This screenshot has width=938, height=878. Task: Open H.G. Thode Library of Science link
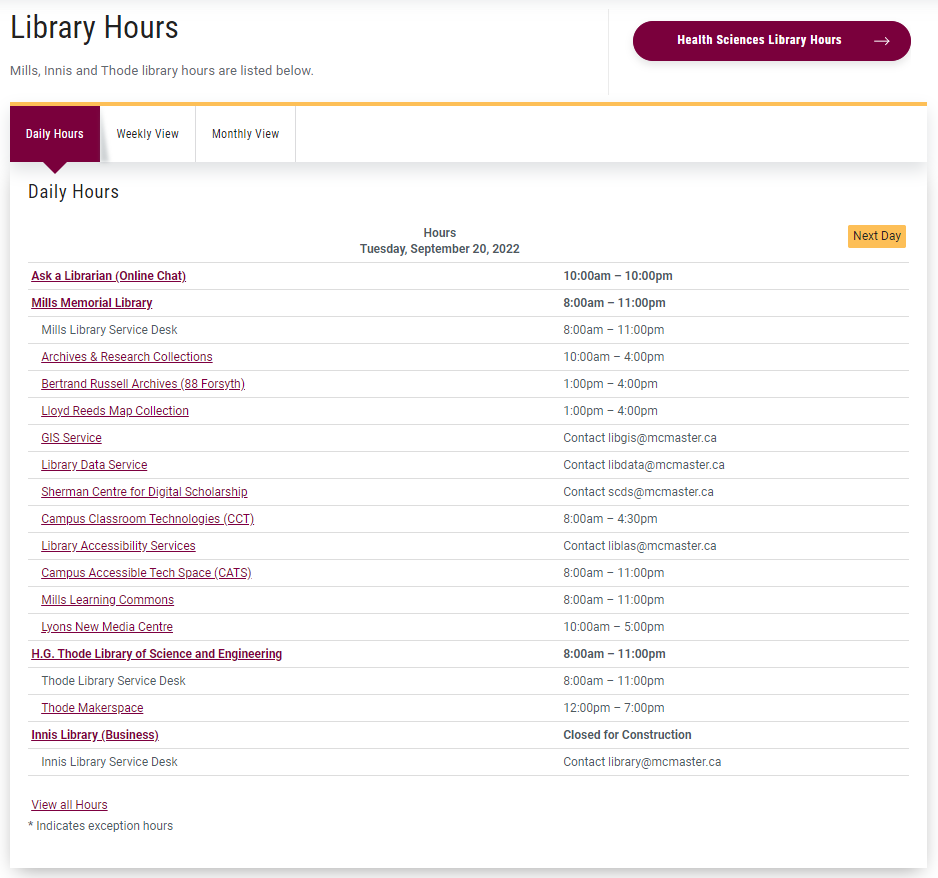point(157,653)
